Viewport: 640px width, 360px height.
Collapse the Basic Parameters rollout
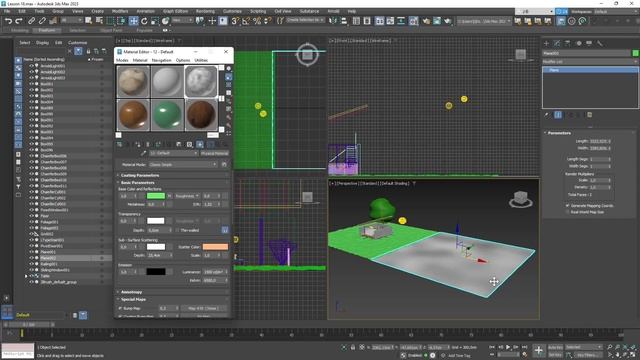coord(172,182)
